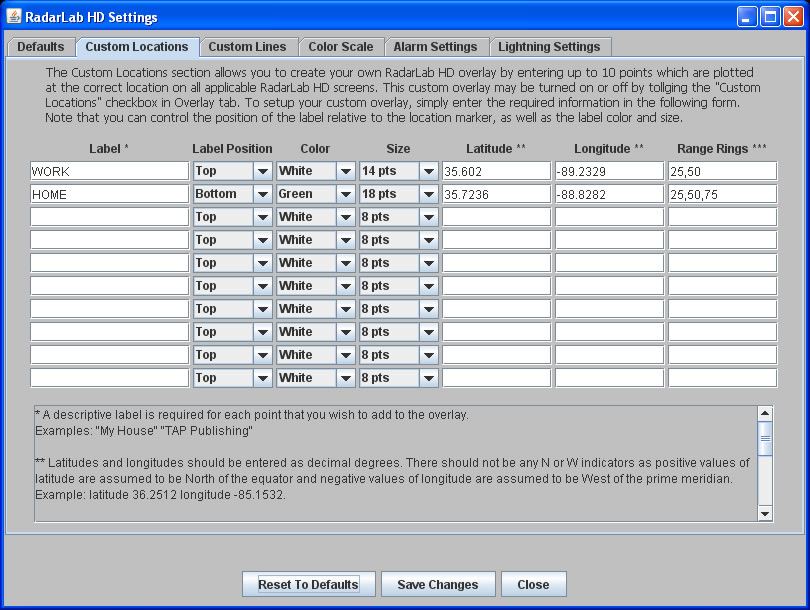Screen dimensions: 810x610
Task: Click the Reset To Defaults button
Action: tap(308, 584)
